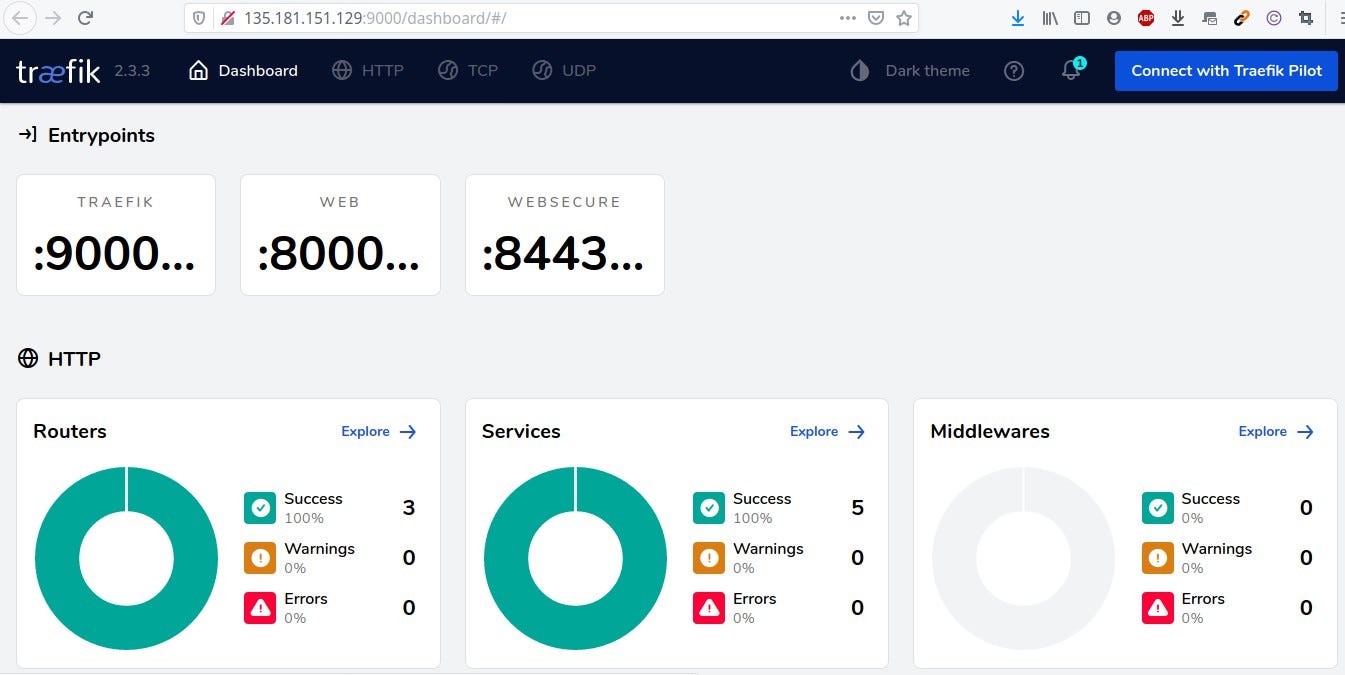Toggle the sidebar view icon
This screenshot has width=1345, height=675.
[x=1082, y=18]
